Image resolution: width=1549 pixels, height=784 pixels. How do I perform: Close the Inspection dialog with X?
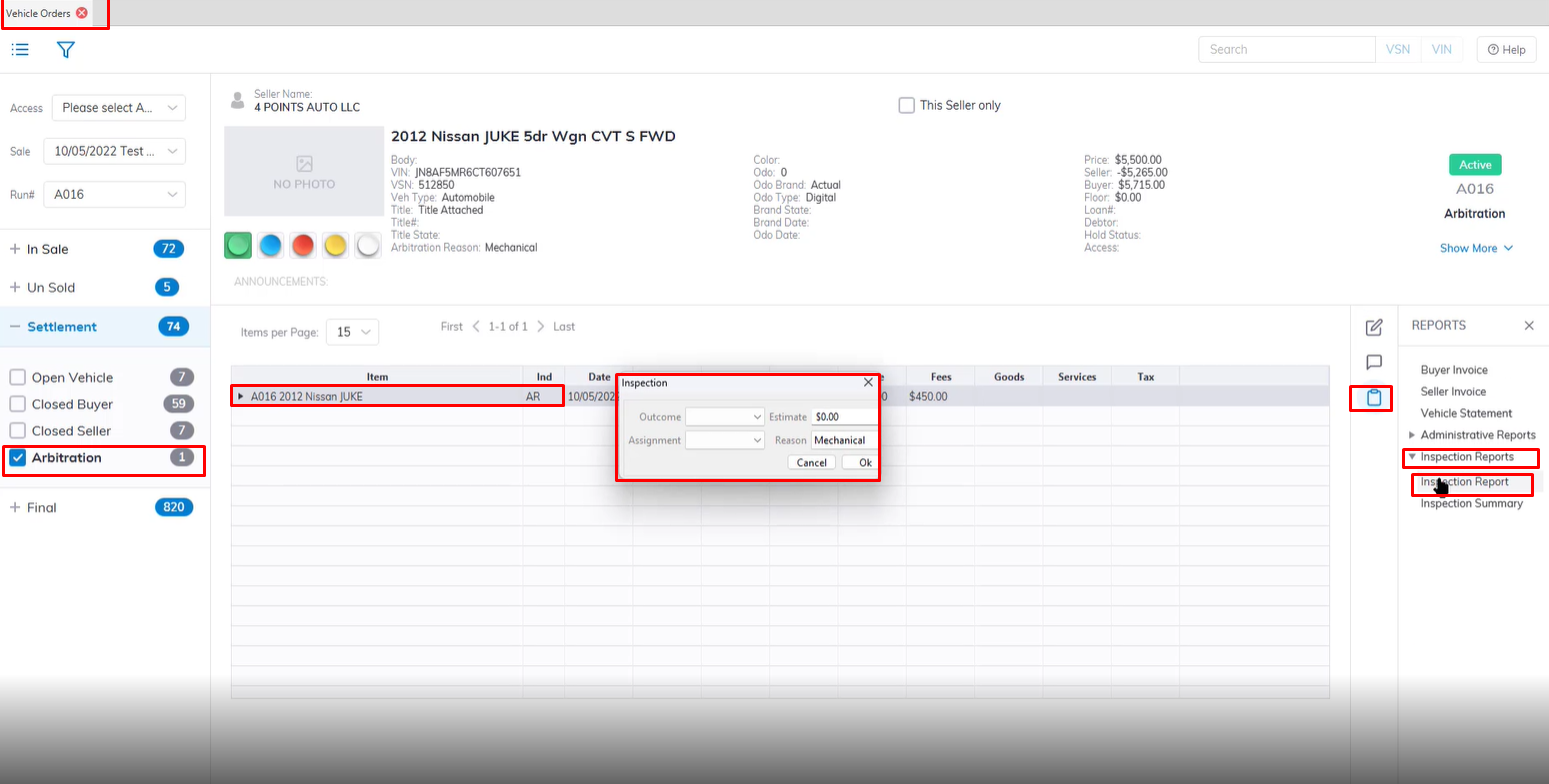coord(867,382)
